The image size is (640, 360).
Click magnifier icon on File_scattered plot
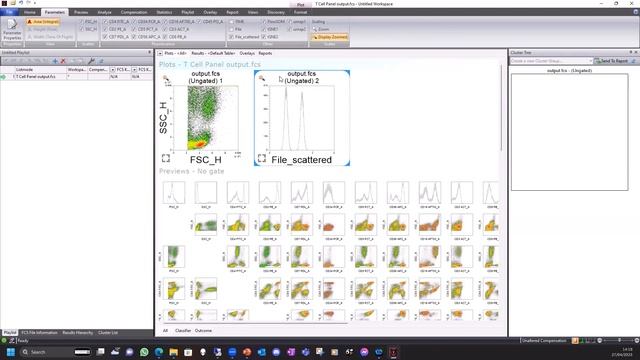pyautogui.click(x=262, y=78)
